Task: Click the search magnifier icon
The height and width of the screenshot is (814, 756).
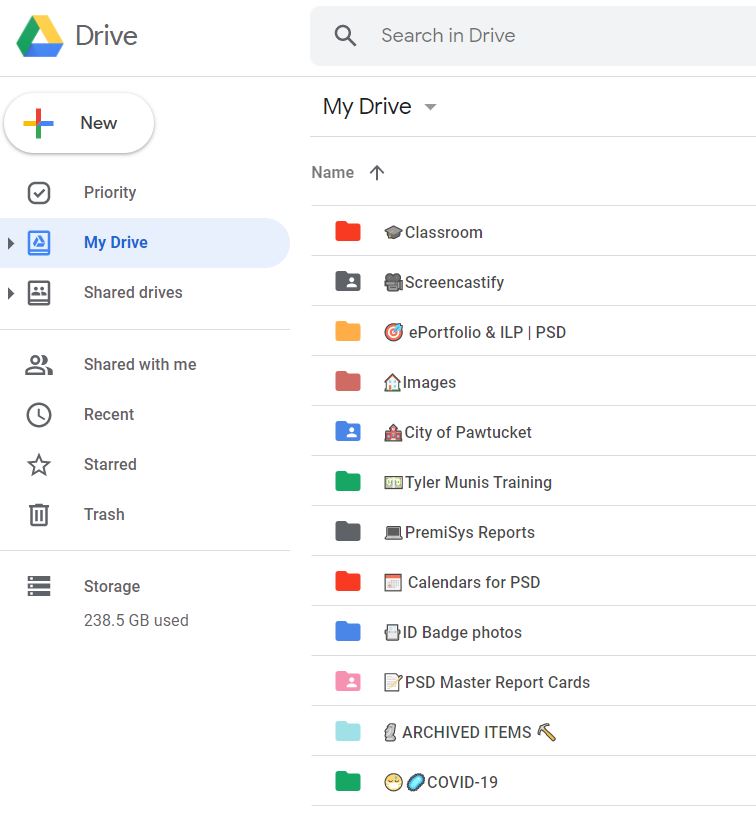Action: click(345, 36)
